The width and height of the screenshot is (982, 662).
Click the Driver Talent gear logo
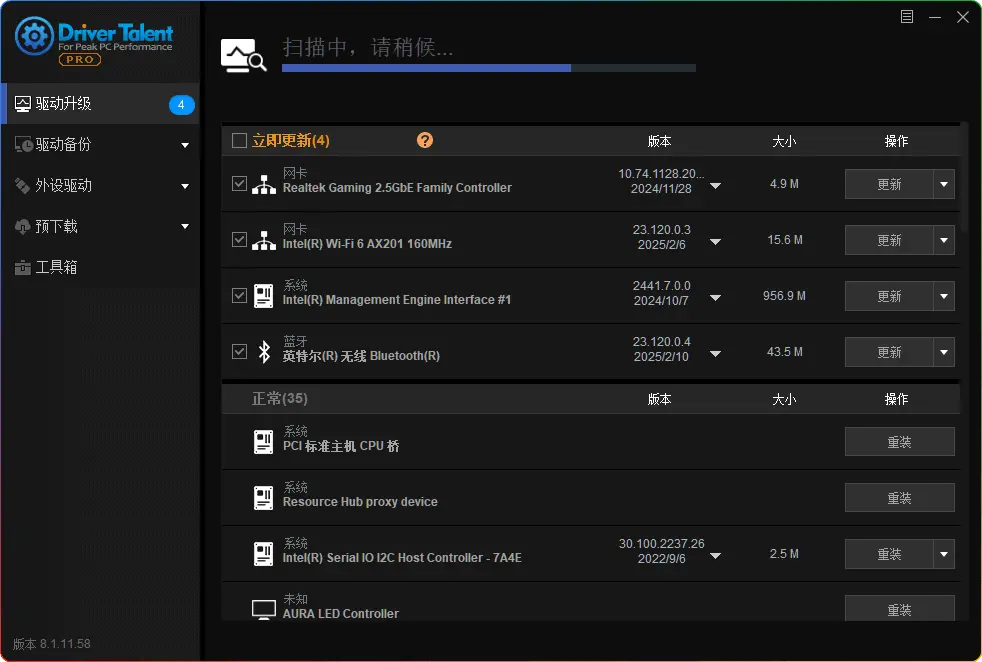[x=34, y=36]
